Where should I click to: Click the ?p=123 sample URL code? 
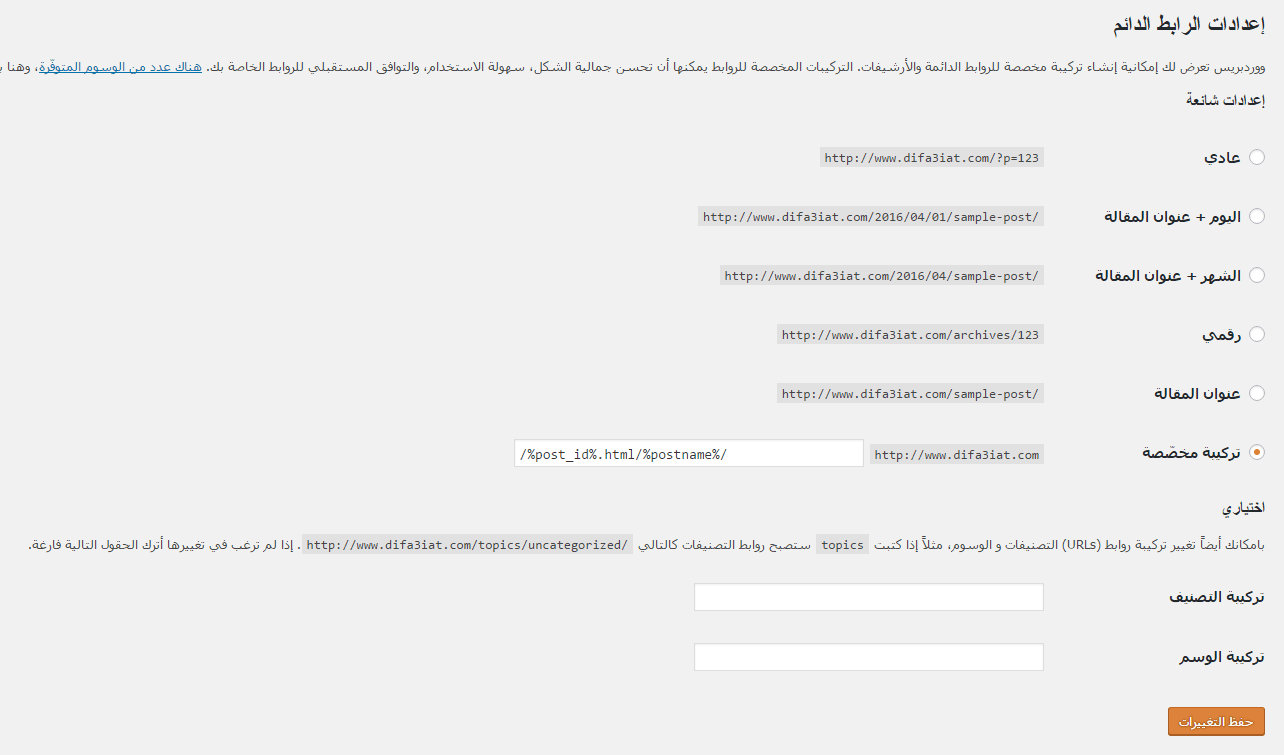pos(932,157)
